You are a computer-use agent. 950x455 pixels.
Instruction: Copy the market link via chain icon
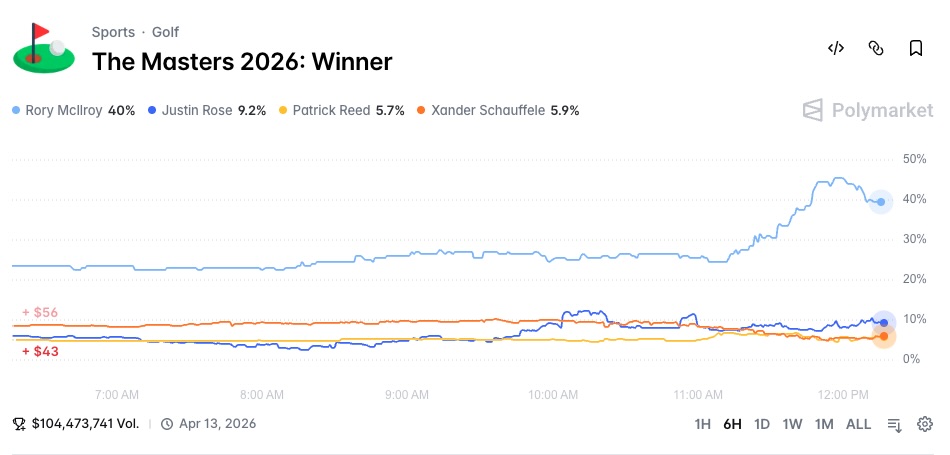[x=876, y=48]
